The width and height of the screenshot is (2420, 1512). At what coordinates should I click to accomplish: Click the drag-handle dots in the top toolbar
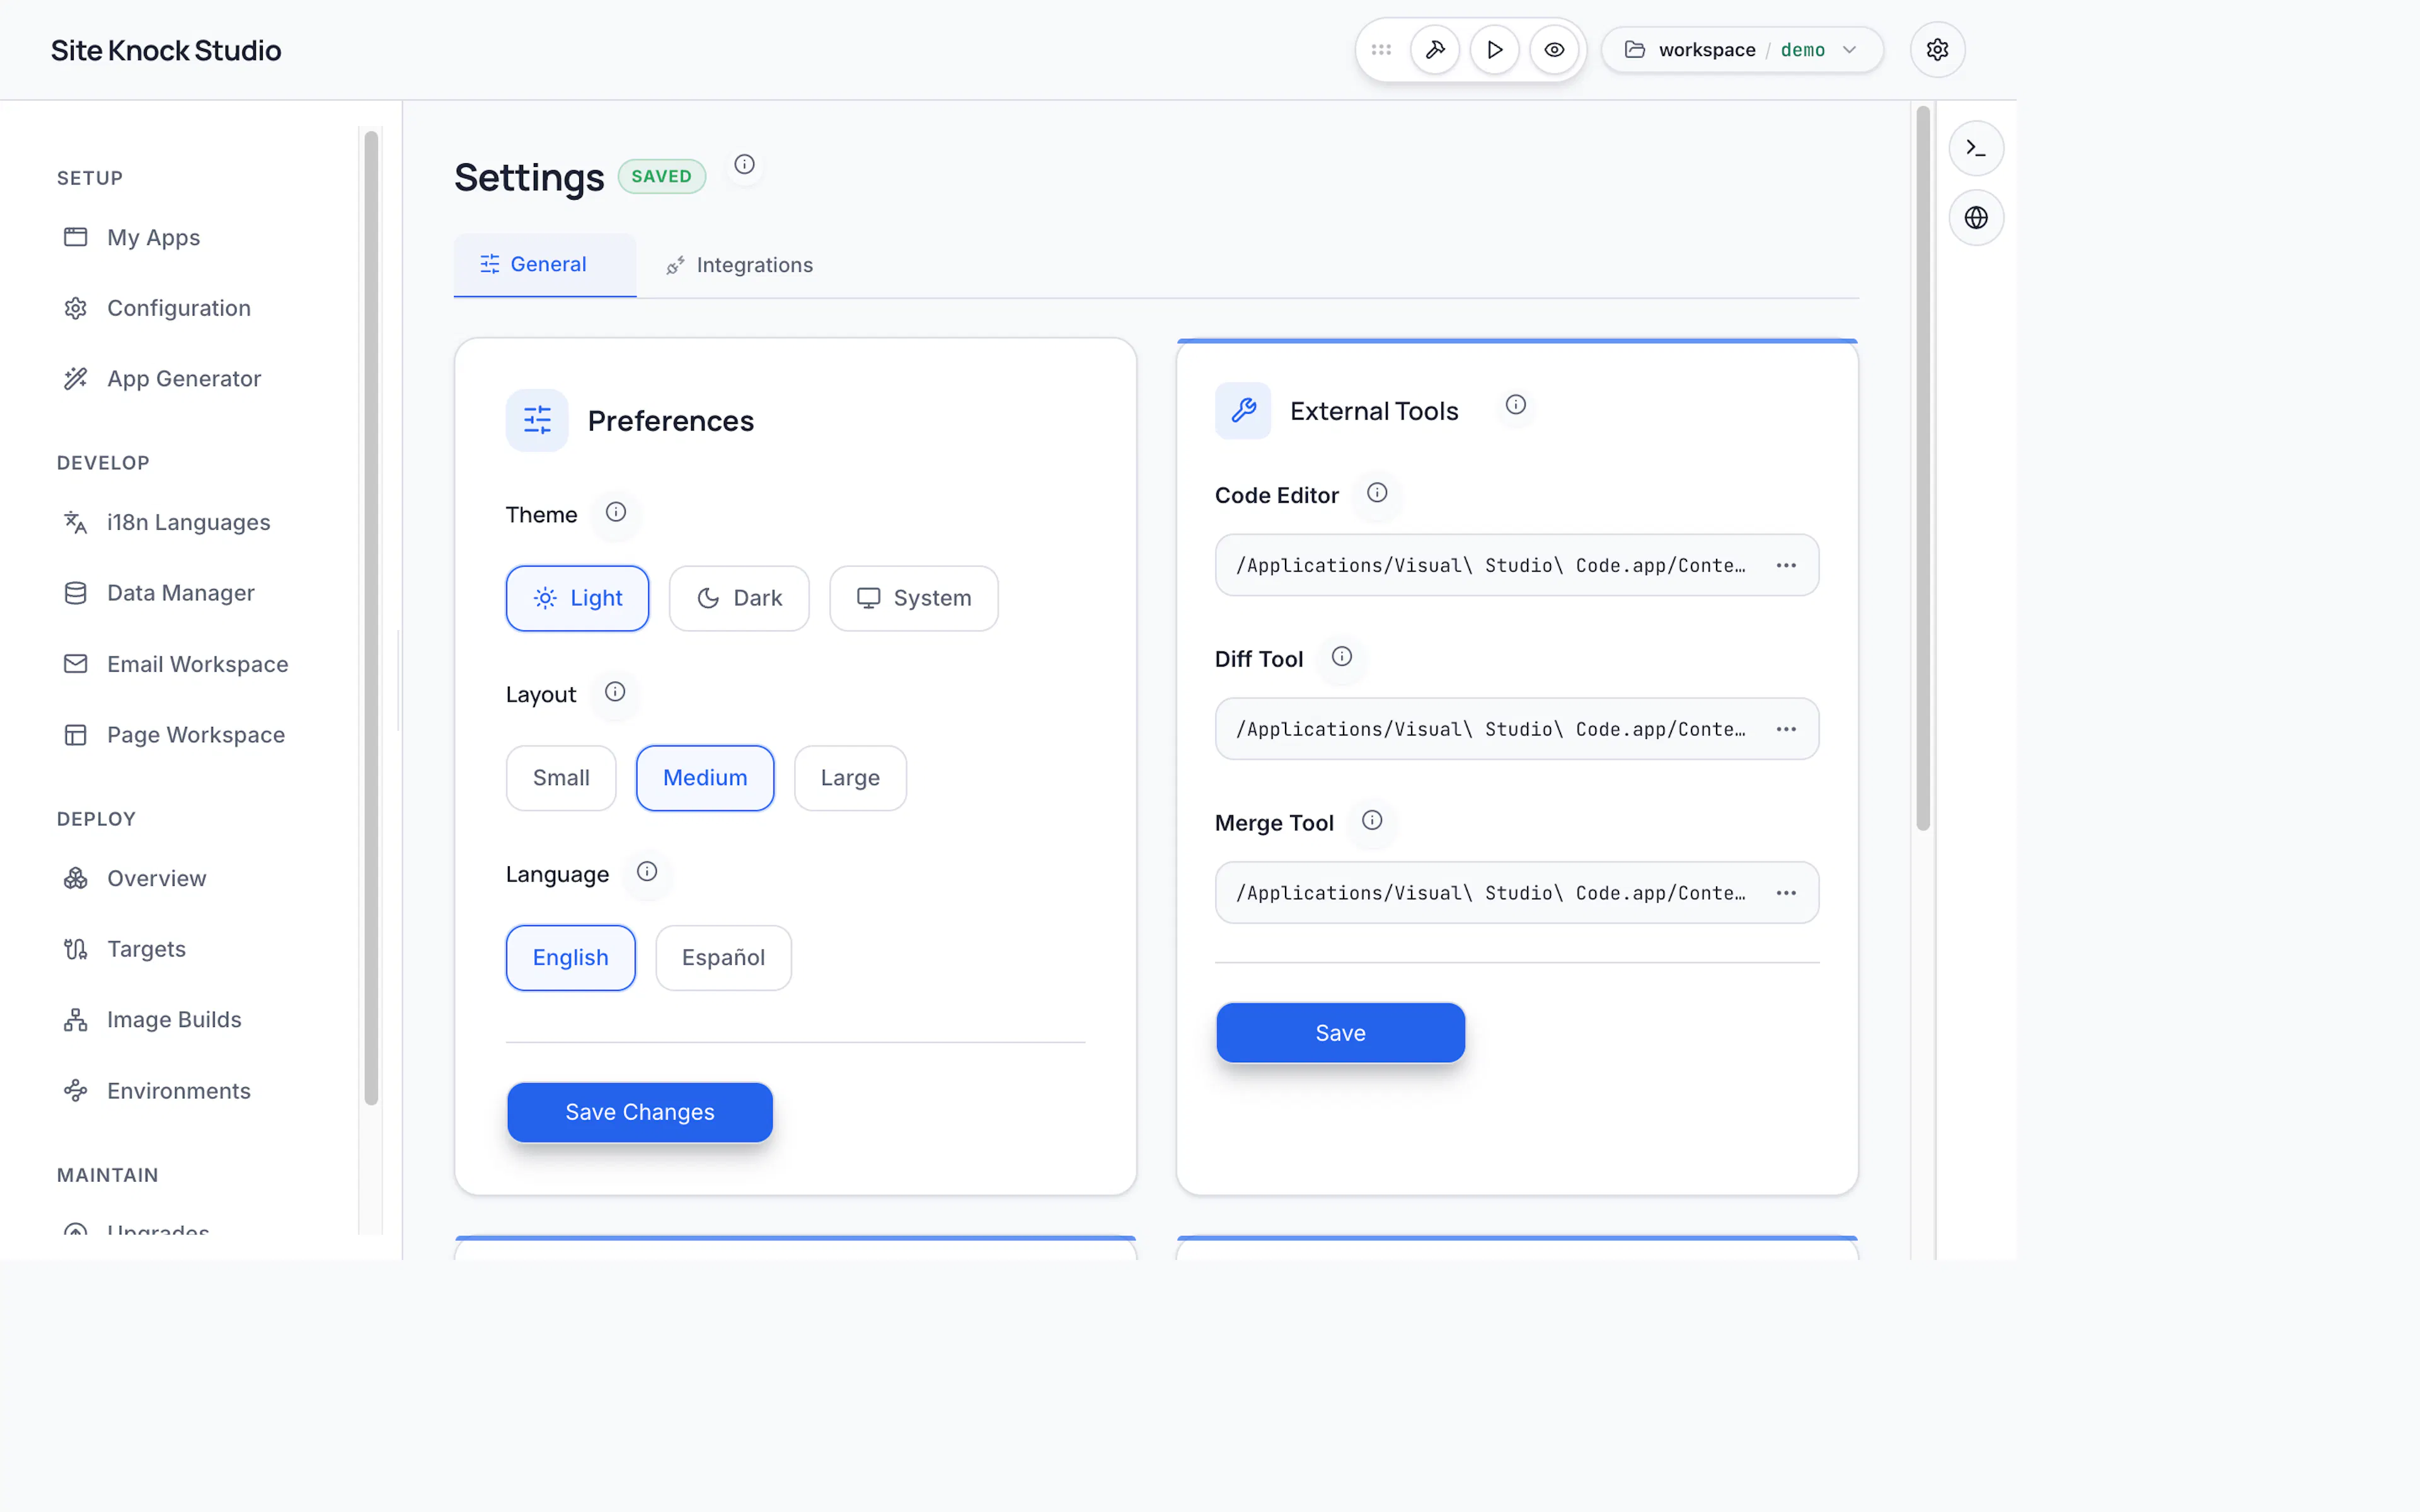tap(1381, 50)
